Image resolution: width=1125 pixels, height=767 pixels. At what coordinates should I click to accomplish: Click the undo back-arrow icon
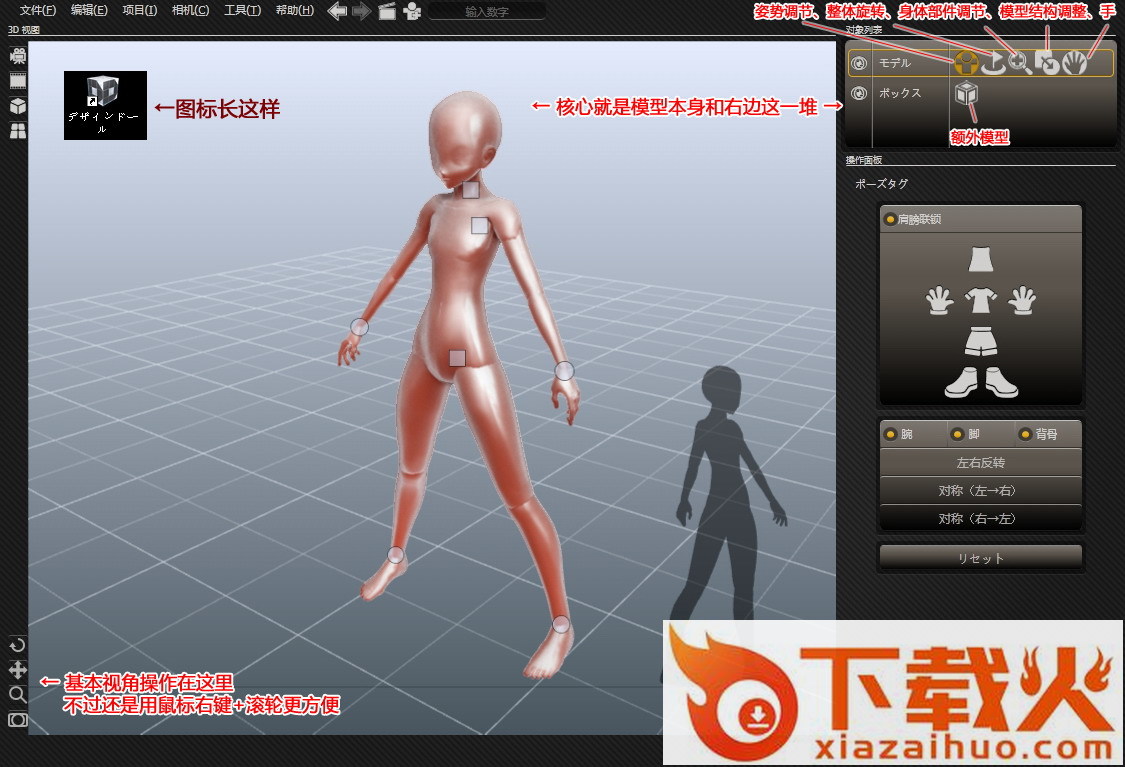pos(337,11)
